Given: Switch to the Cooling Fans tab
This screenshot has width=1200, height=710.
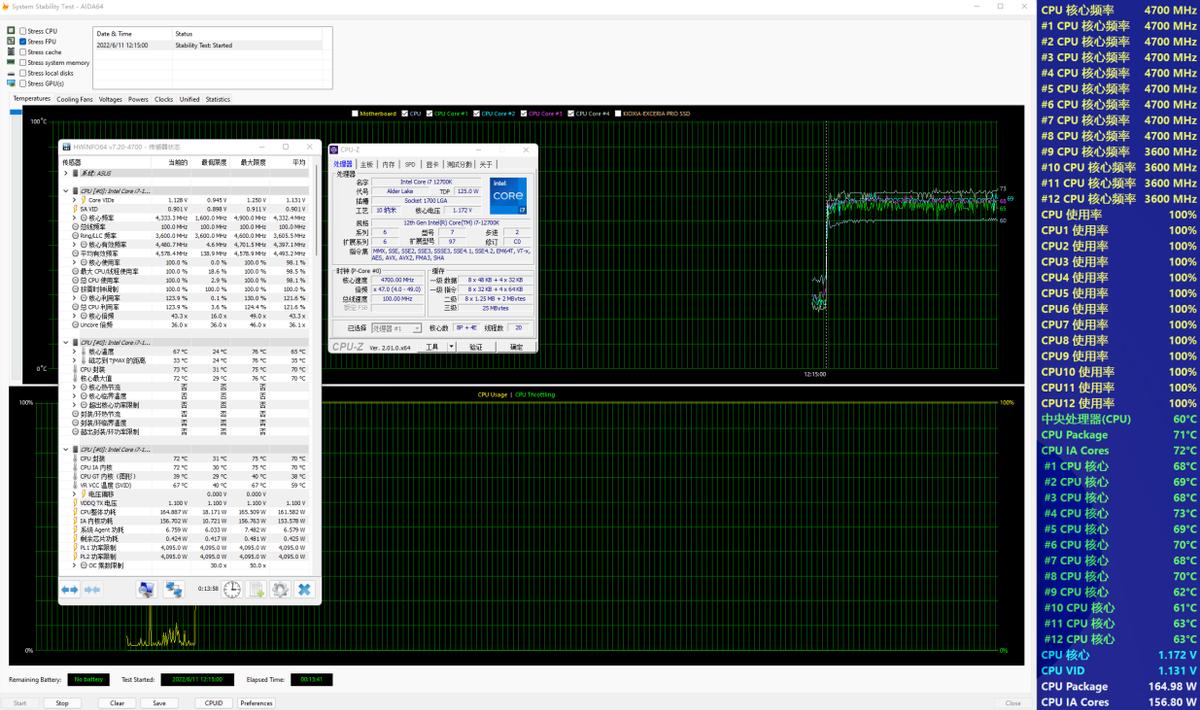Looking at the screenshot, I should (74, 99).
